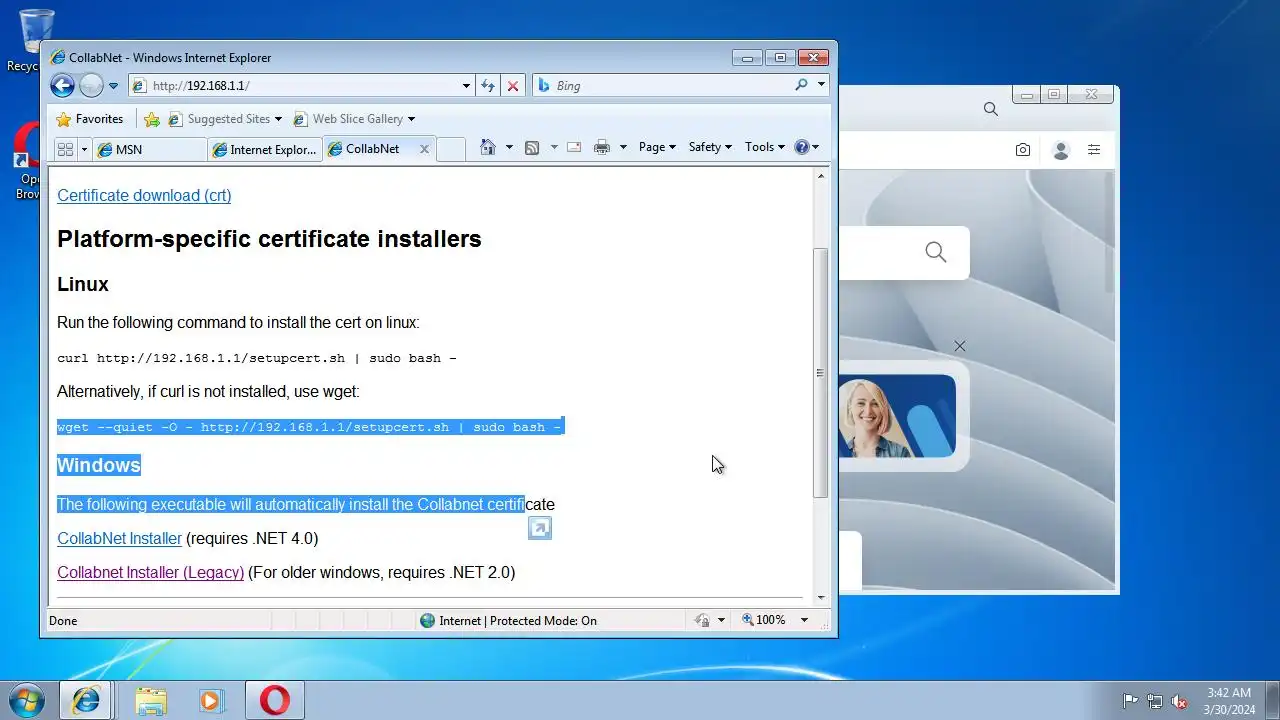The width and height of the screenshot is (1280, 720).
Task: Click Internet Explorer in the taskbar
Action: [x=86, y=701]
